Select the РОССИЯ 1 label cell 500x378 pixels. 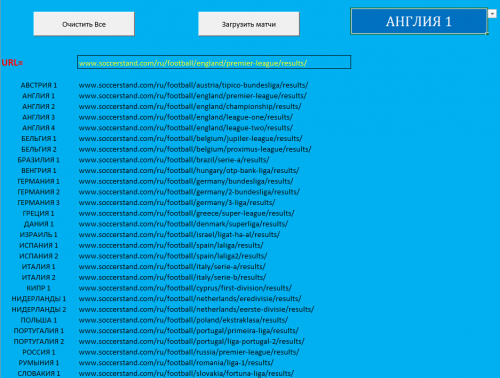tap(39, 352)
